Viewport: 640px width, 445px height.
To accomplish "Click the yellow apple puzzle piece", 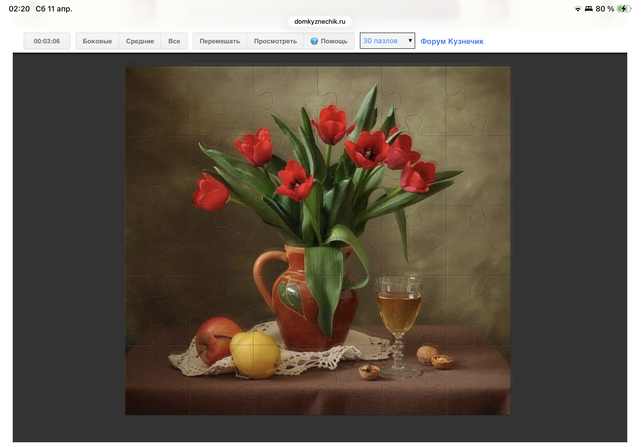I will (x=255, y=355).
